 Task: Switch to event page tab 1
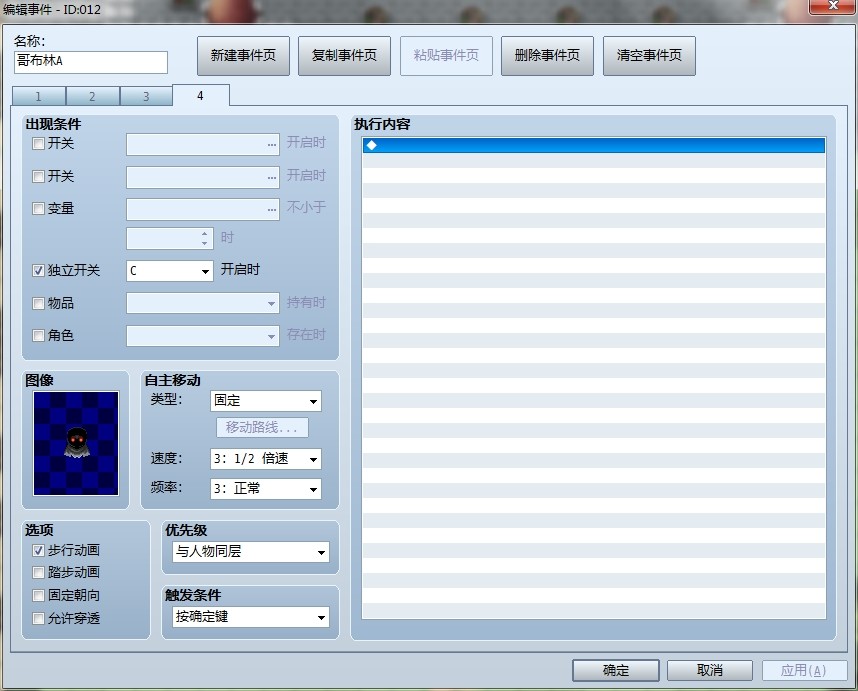[38, 96]
